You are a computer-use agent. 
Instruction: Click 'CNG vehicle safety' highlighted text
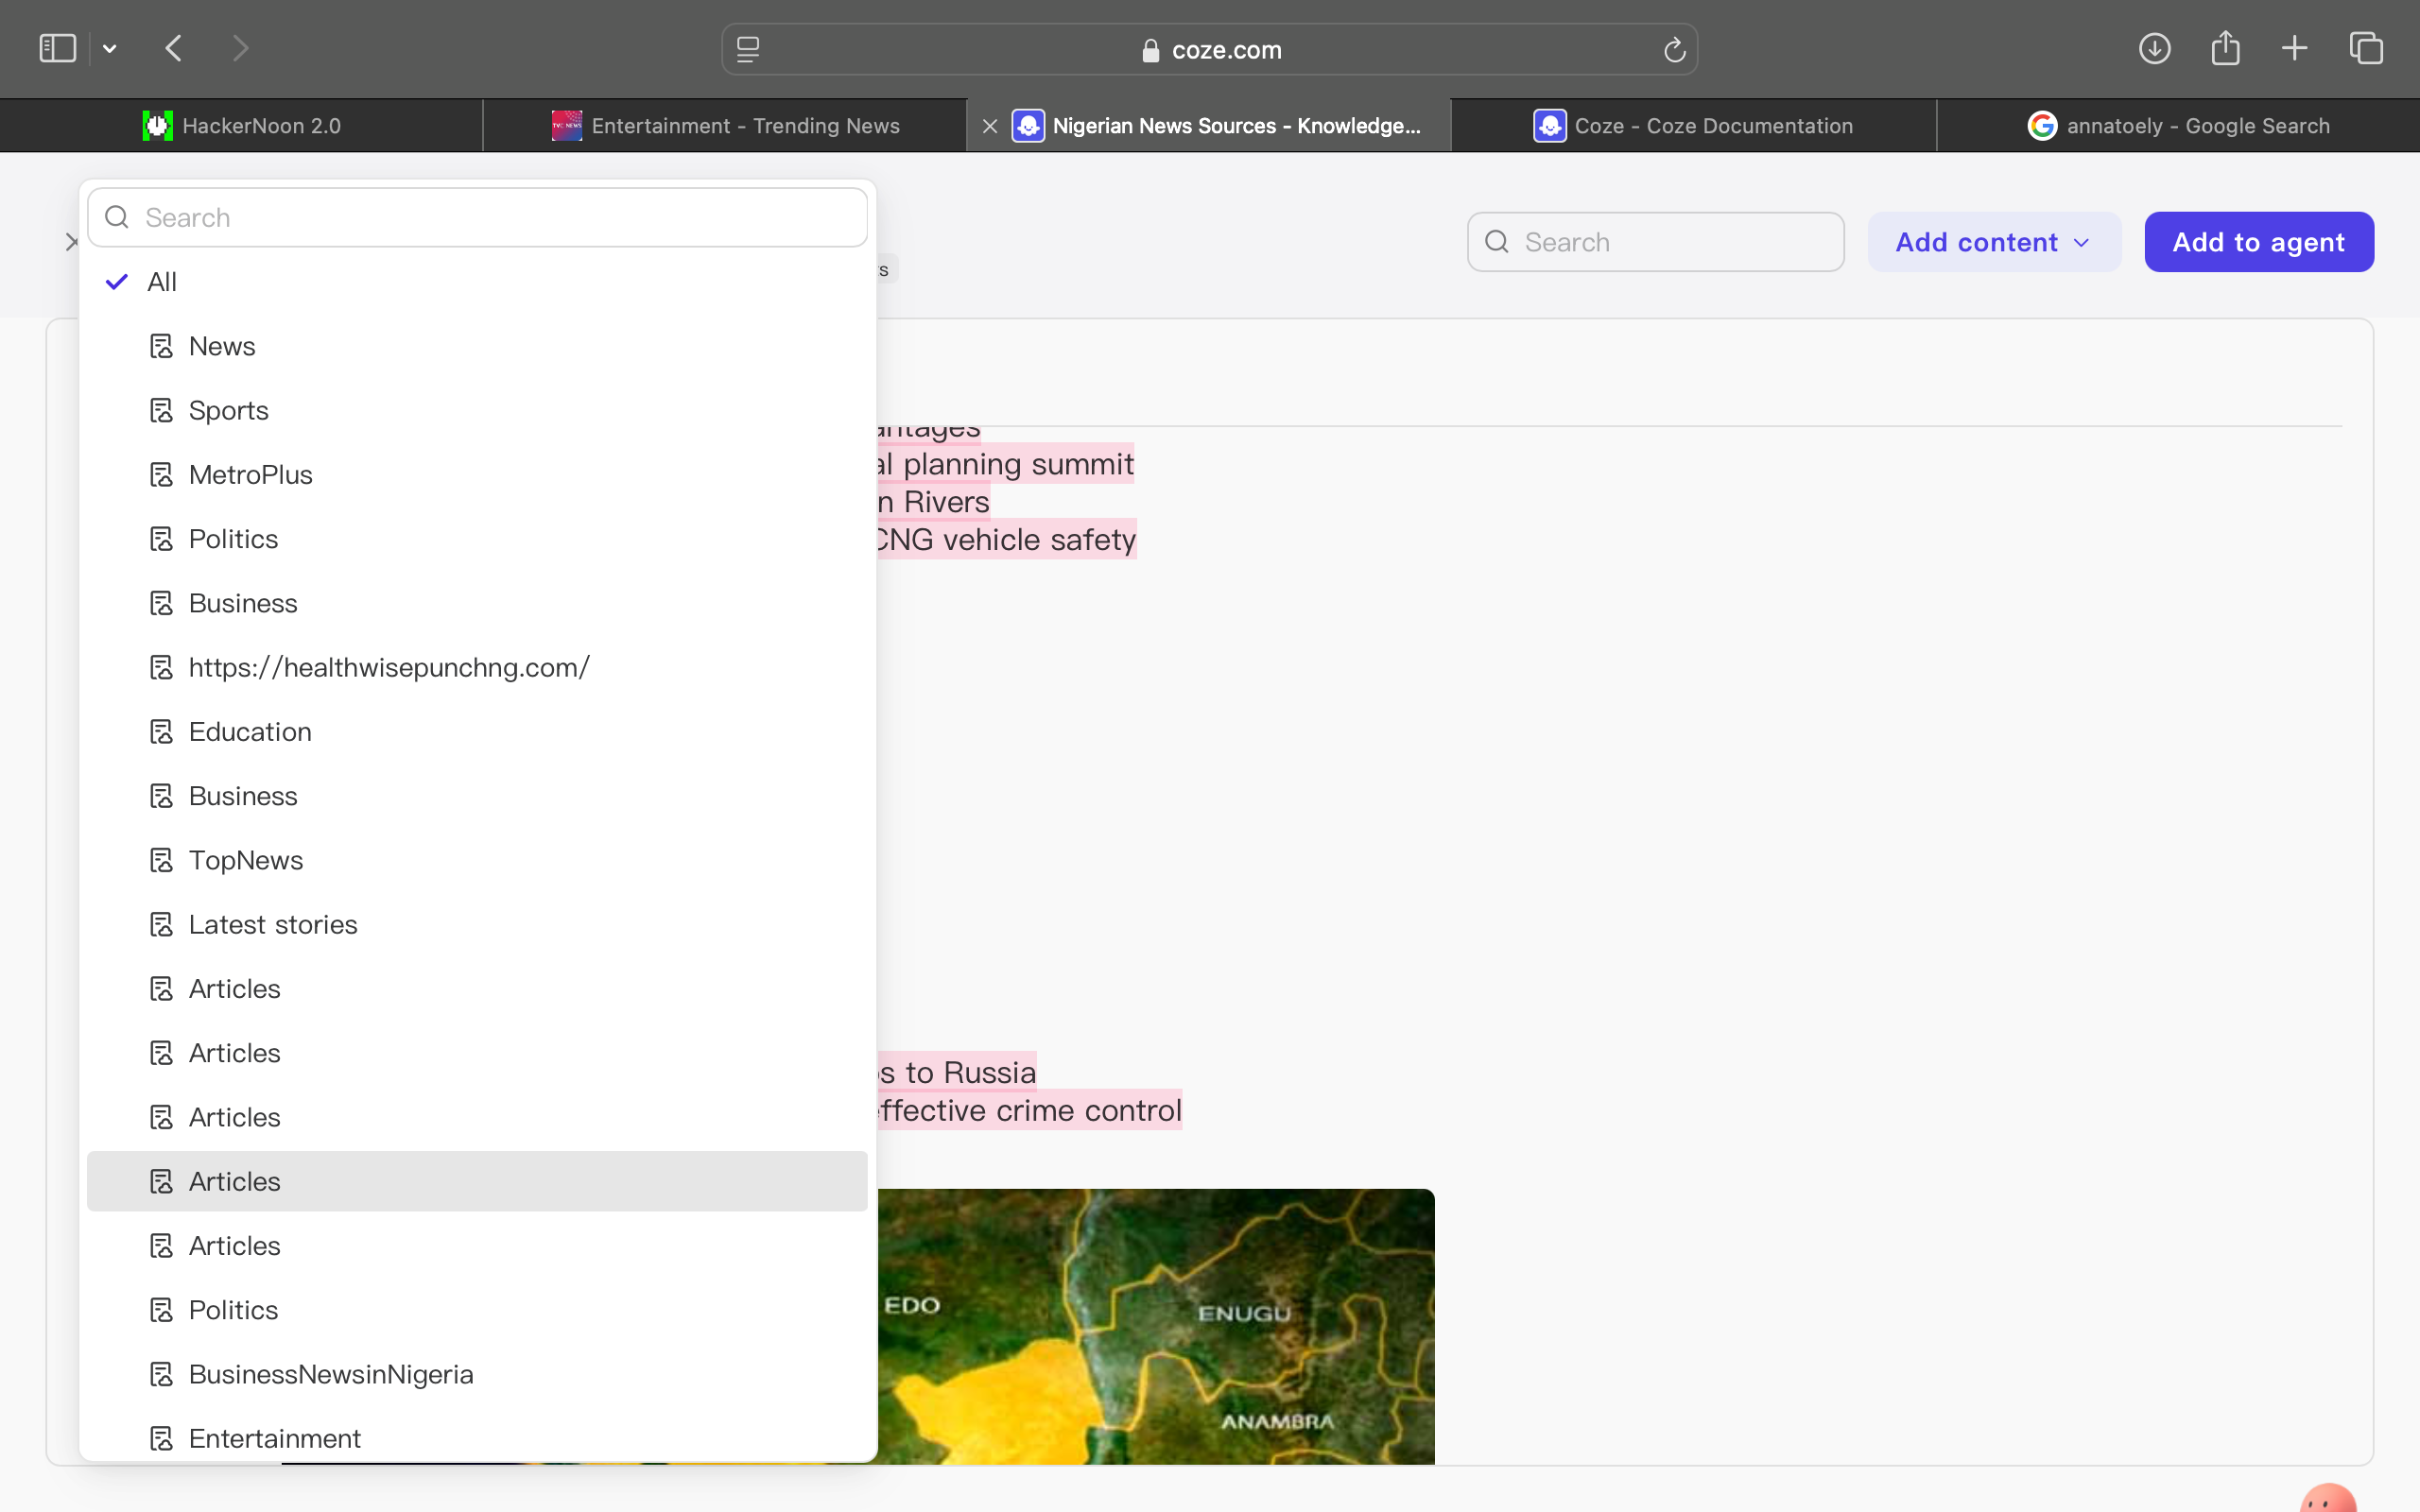(1005, 540)
